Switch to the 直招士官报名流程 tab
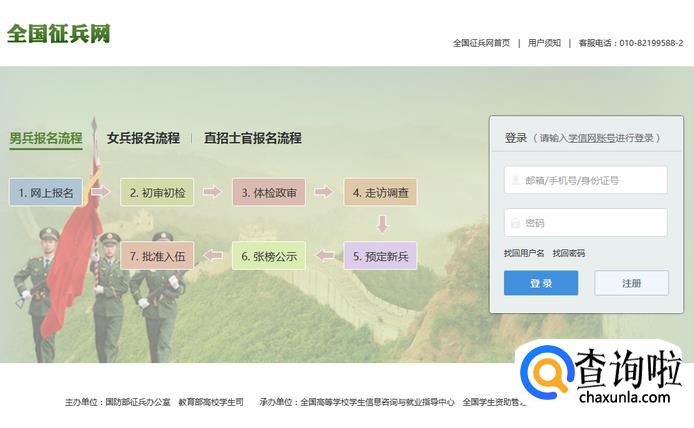The height and width of the screenshot is (428, 694). point(253,138)
